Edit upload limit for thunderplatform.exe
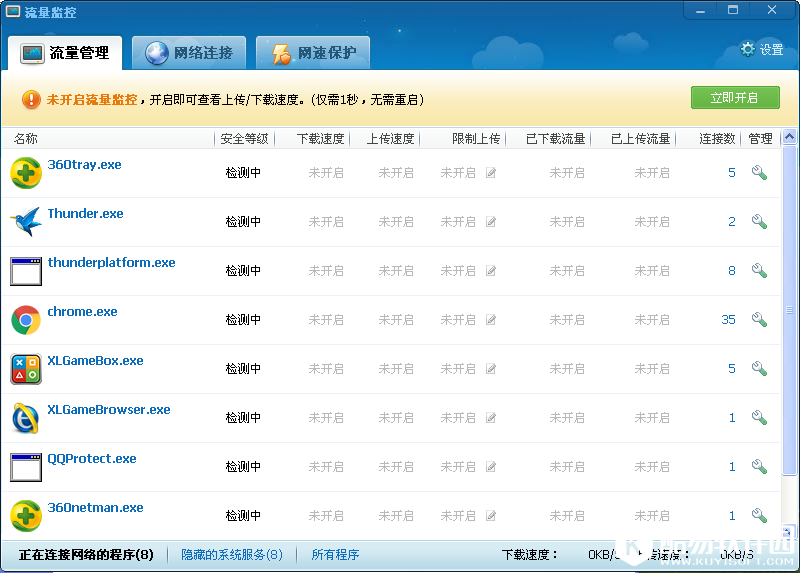The width and height of the screenshot is (800, 573). click(491, 271)
